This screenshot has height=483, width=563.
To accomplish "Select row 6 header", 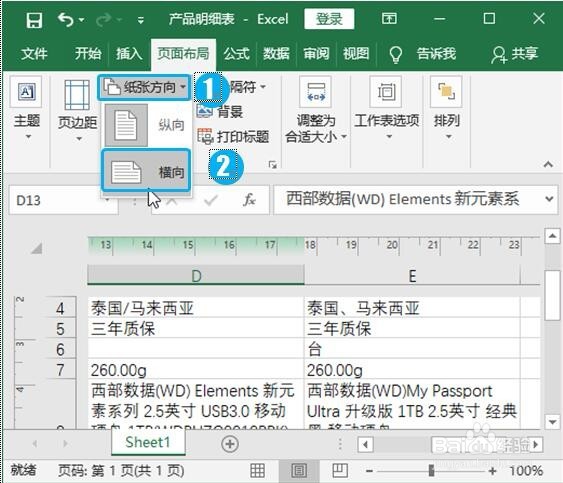I will [60, 349].
